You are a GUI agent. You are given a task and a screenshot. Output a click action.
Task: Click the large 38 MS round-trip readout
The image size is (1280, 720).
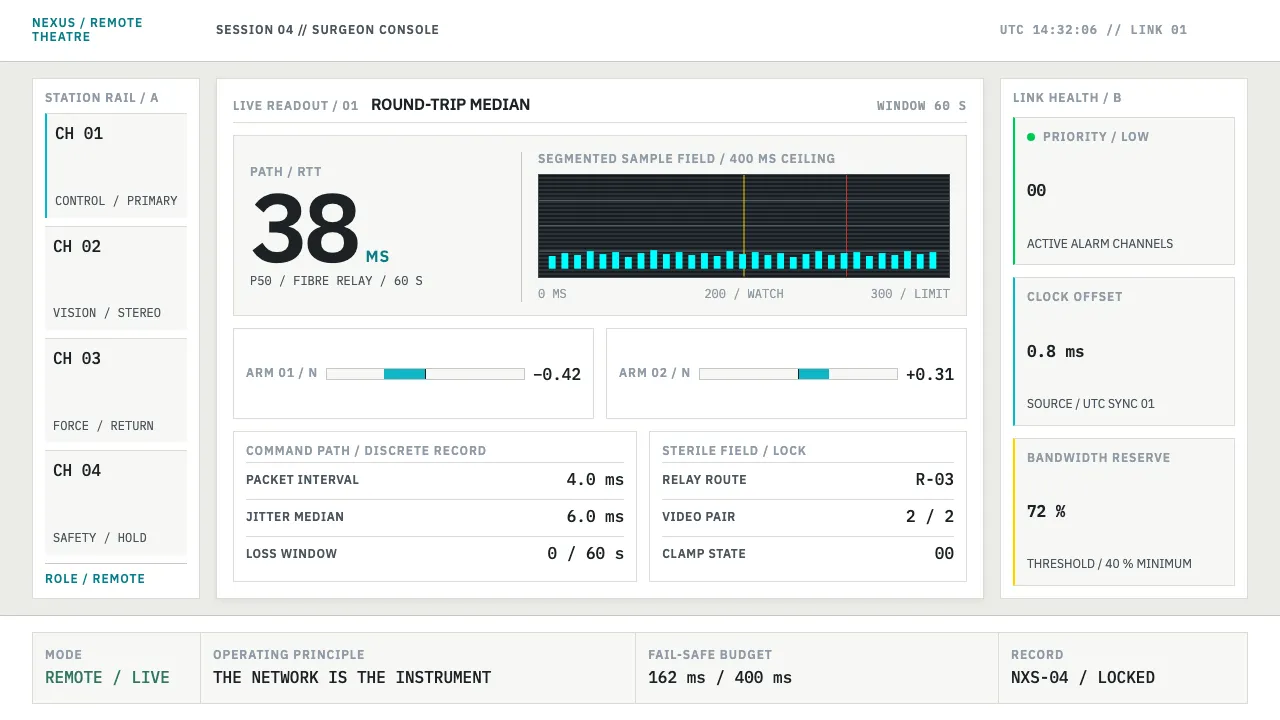coord(320,229)
